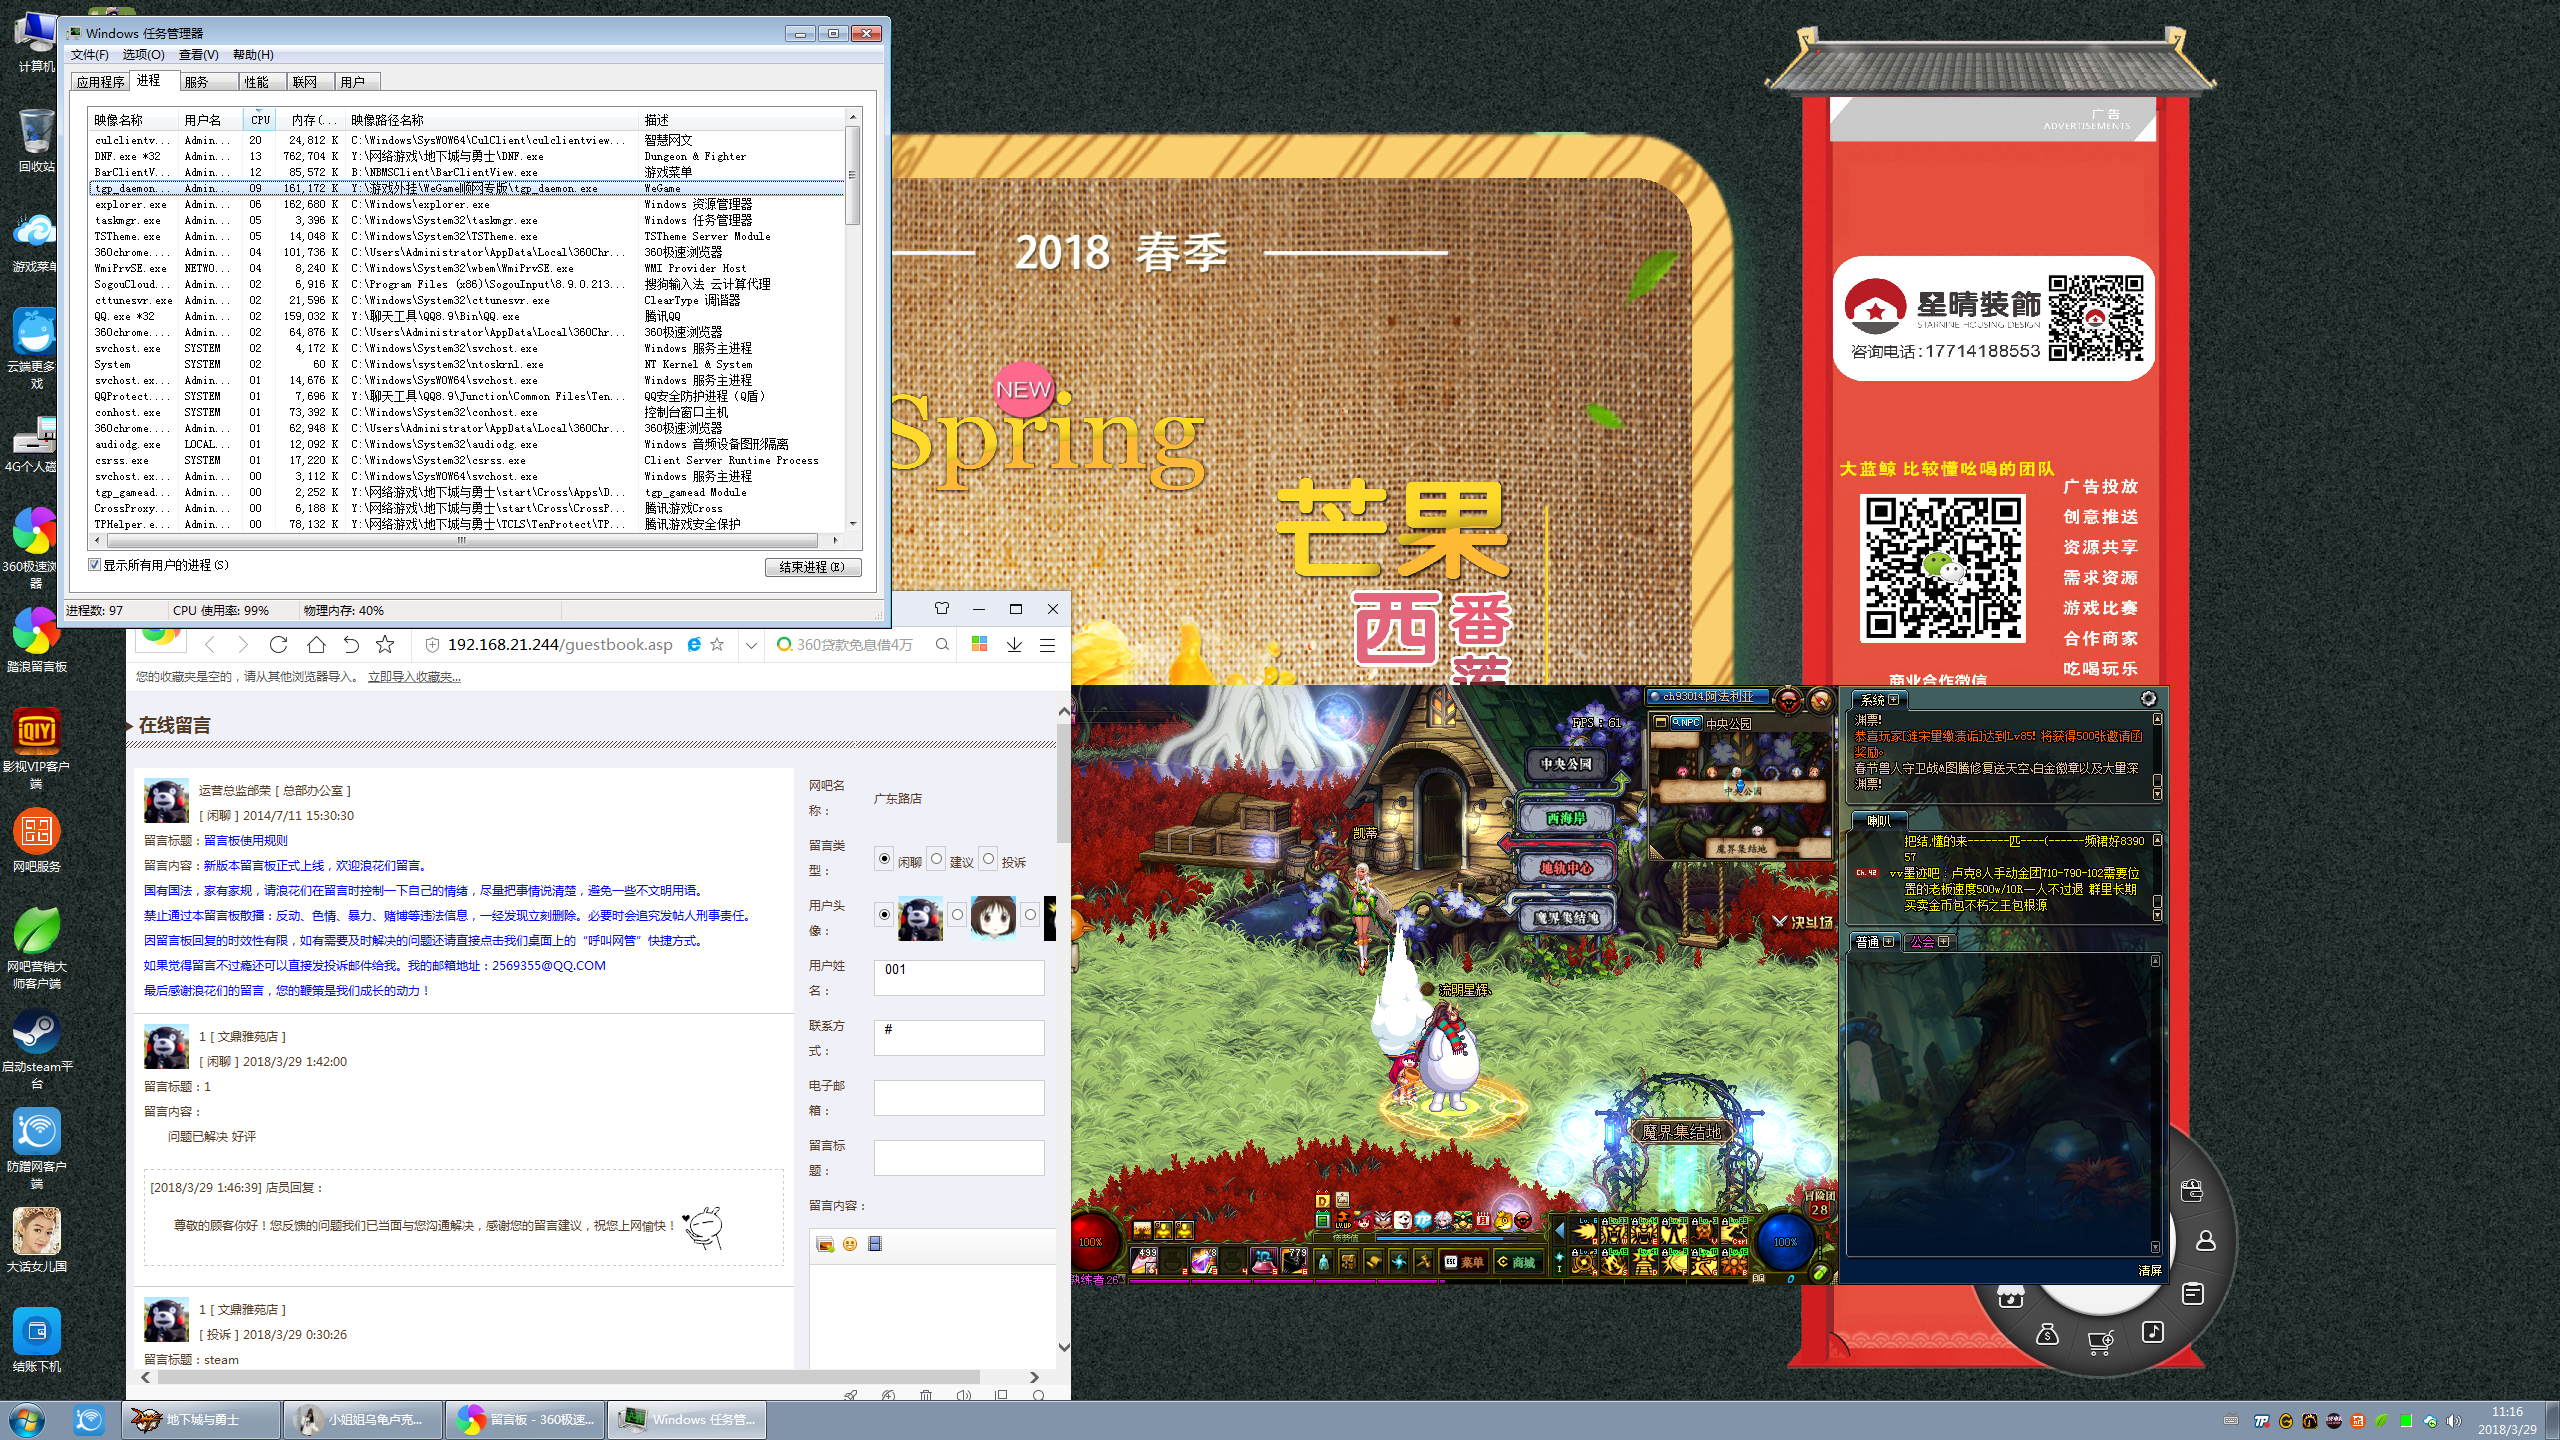Expand the 公会 chat tab plus box
Image resolution: width=2560 pixels, height=1440 pixels.
(1943, 942)
